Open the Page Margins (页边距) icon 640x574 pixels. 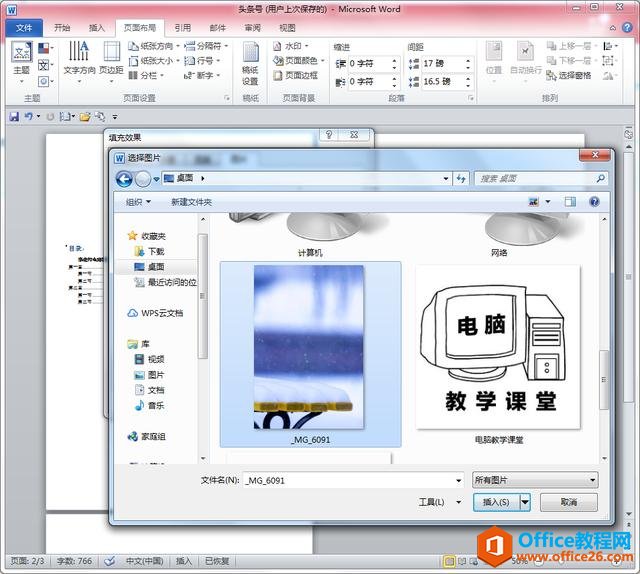click(x=111, y=61)
